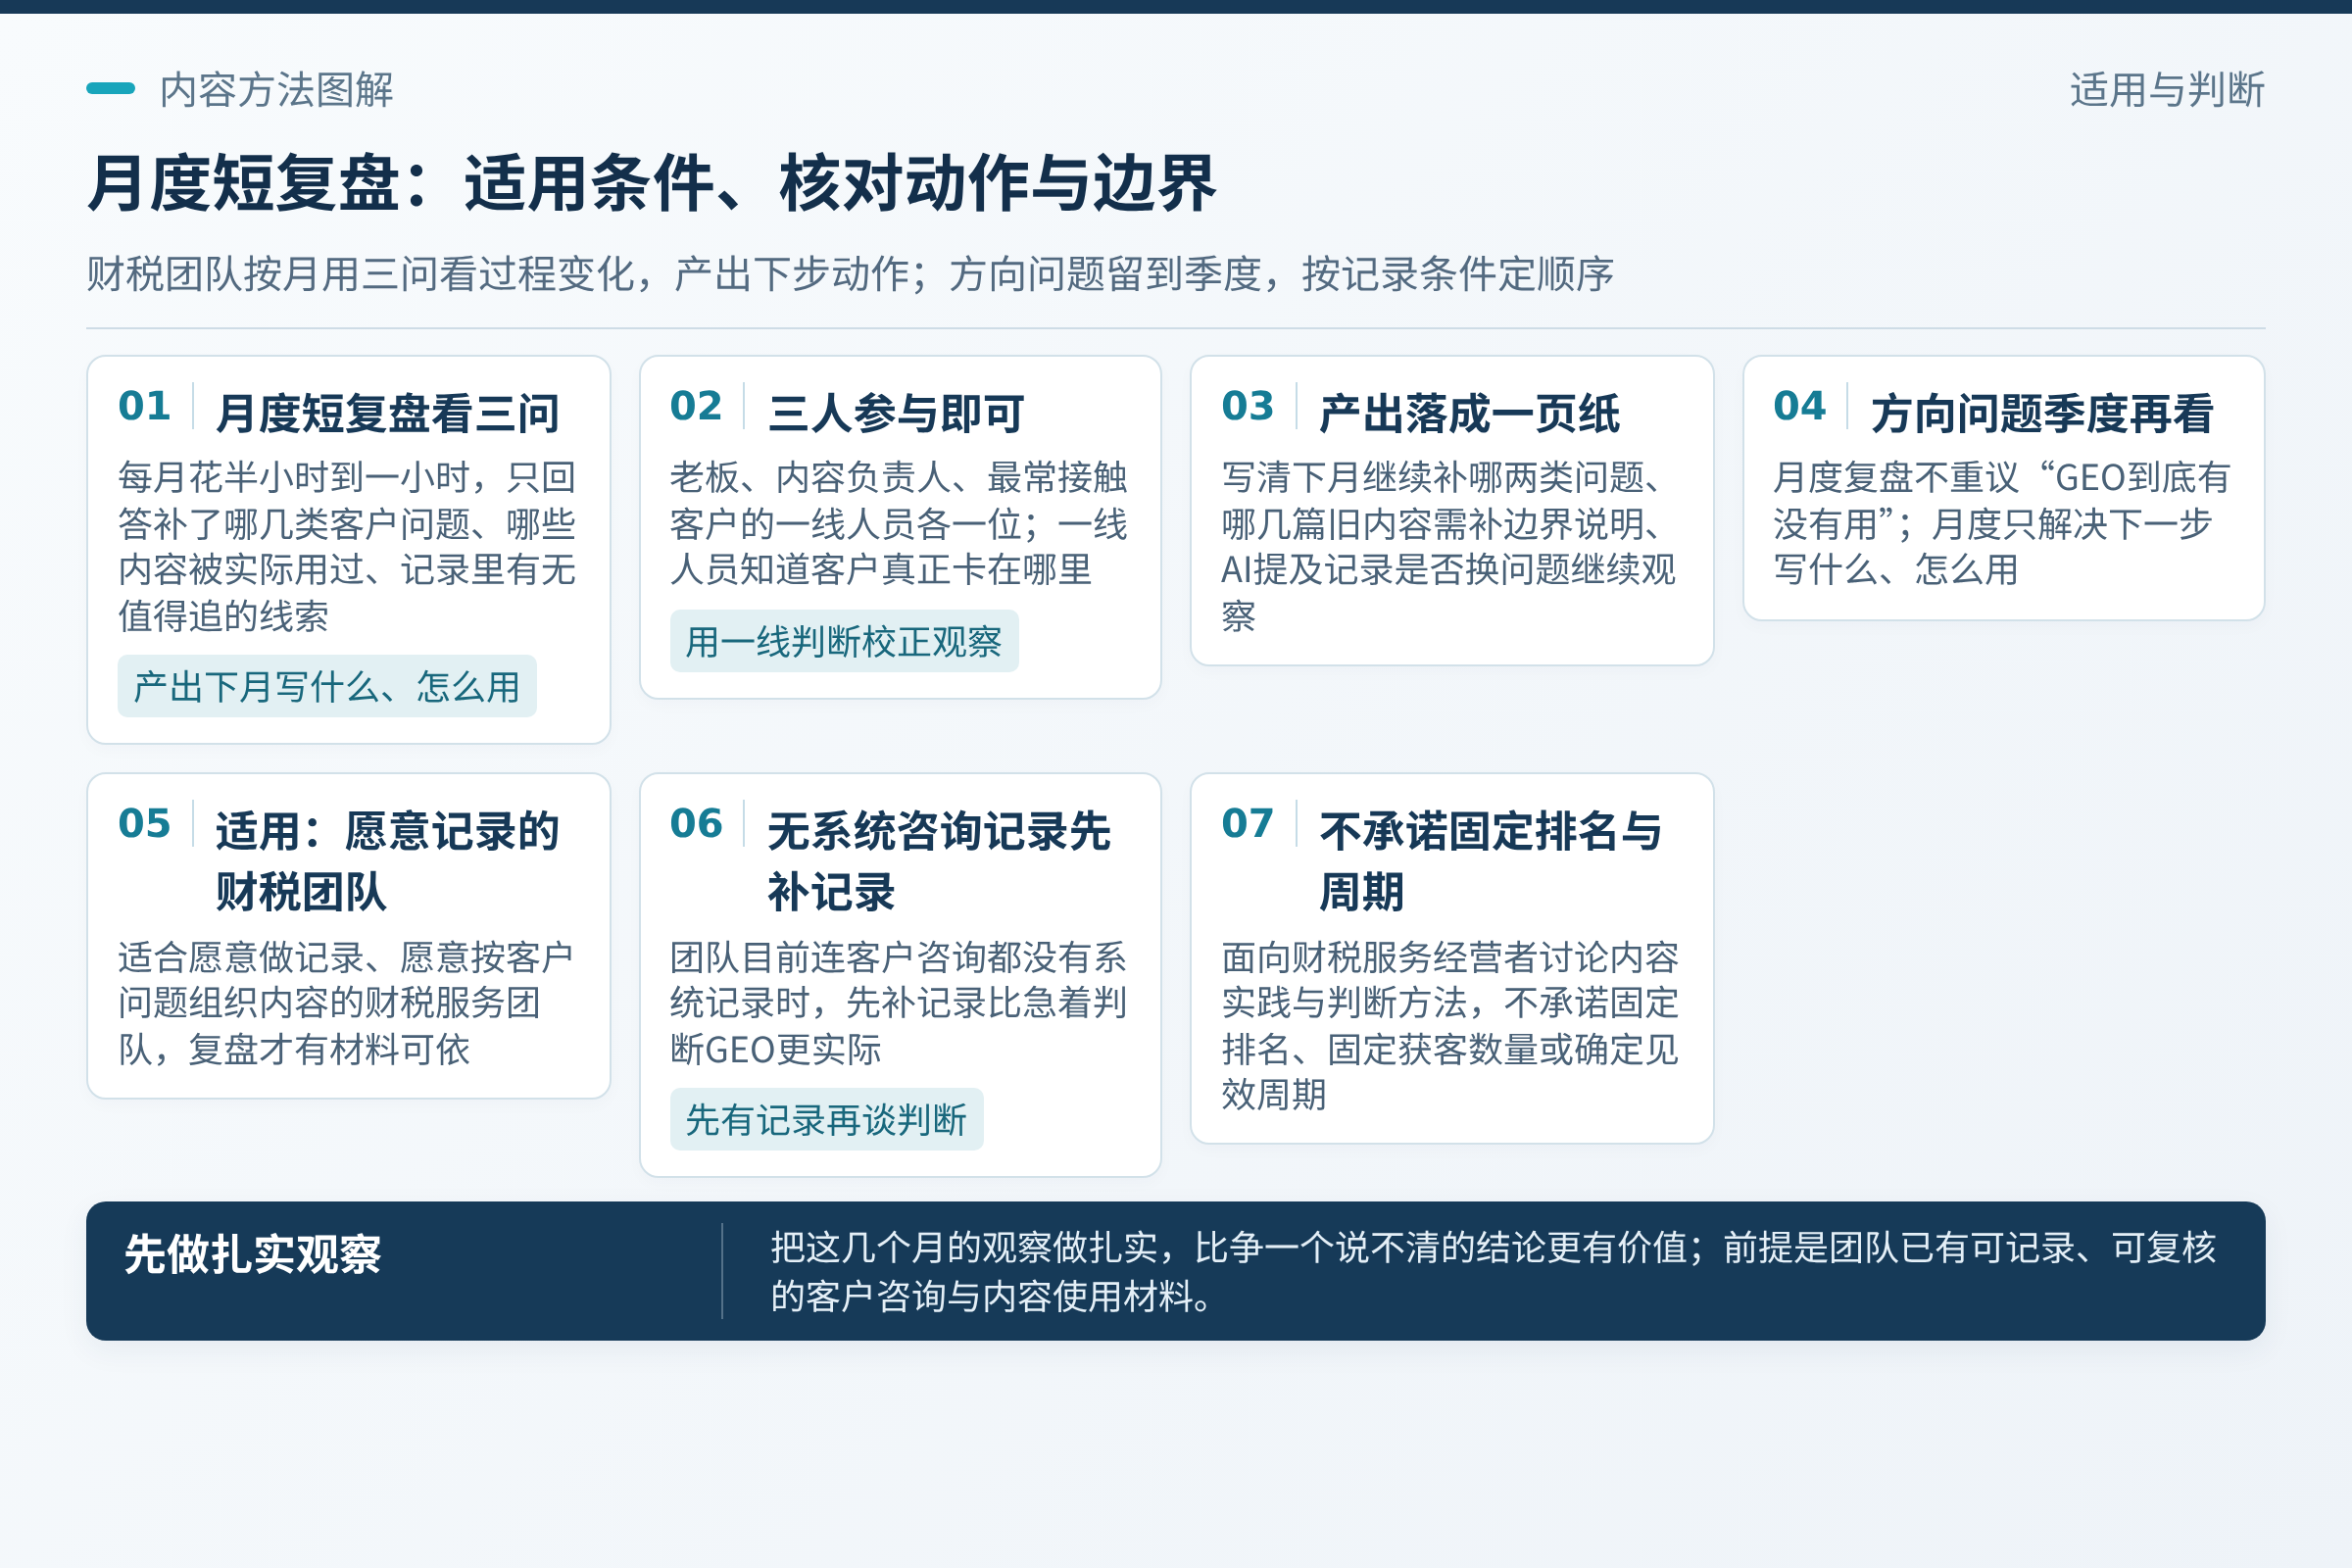2352x1568 pixels.
Task: Click the tag '用一线判断校正观察'
Action: click(844, 641)
